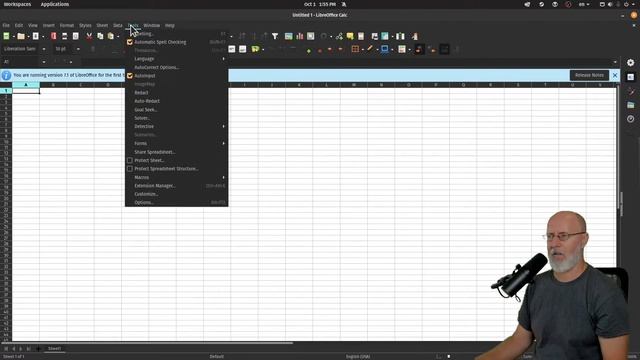Open the Name Box dropdown arrow
Screen dimensions: 640x360
pos(44,62)
